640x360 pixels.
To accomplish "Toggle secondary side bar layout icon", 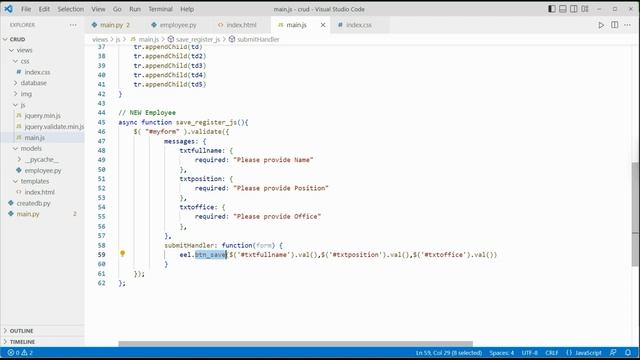I will pos(573,9).
